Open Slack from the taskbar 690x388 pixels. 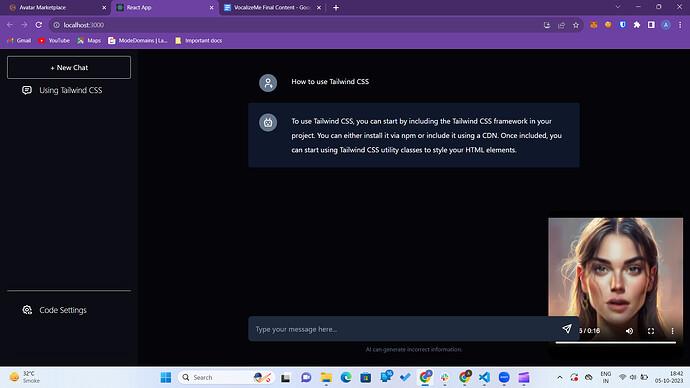coord(445,377)
